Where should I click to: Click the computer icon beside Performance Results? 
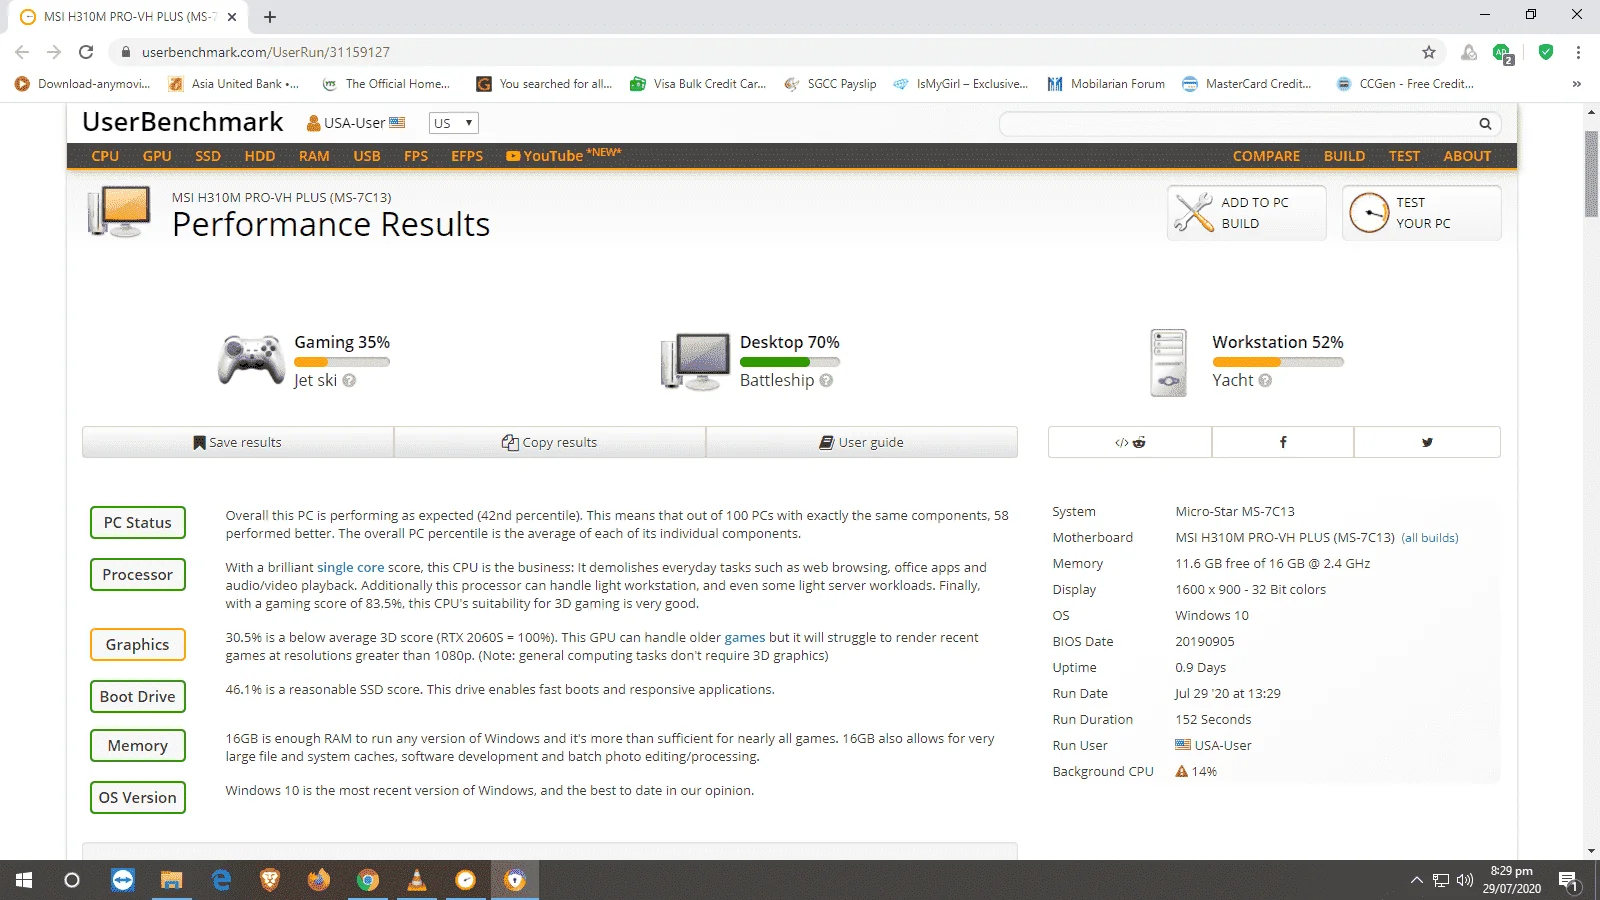point(119,211)
